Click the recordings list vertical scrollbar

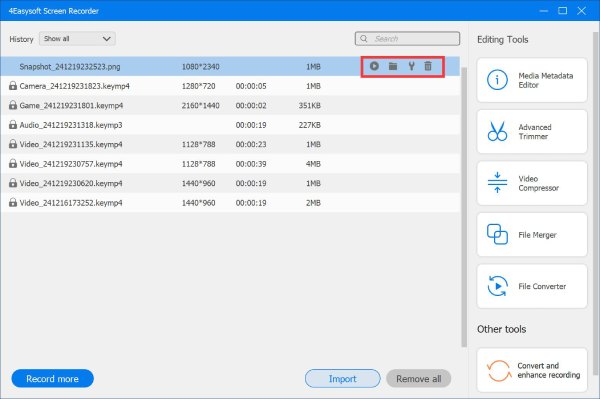[x=464, y=207]
